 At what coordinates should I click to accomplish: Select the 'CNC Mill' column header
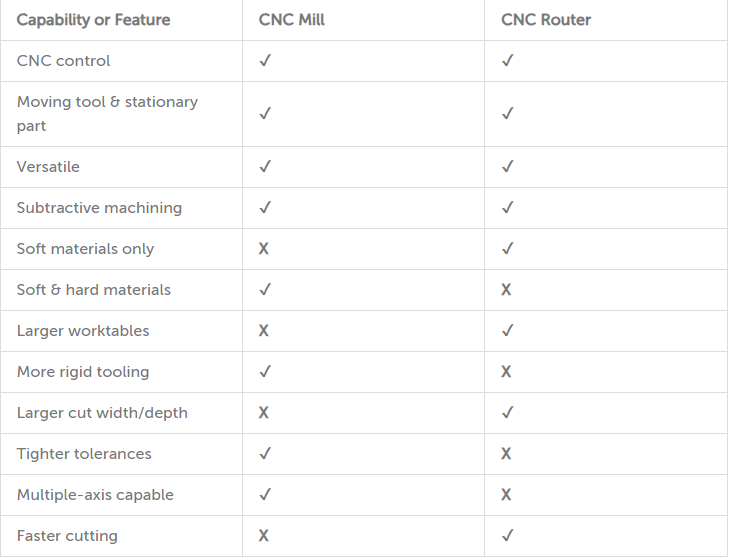[x=292, y=20]
